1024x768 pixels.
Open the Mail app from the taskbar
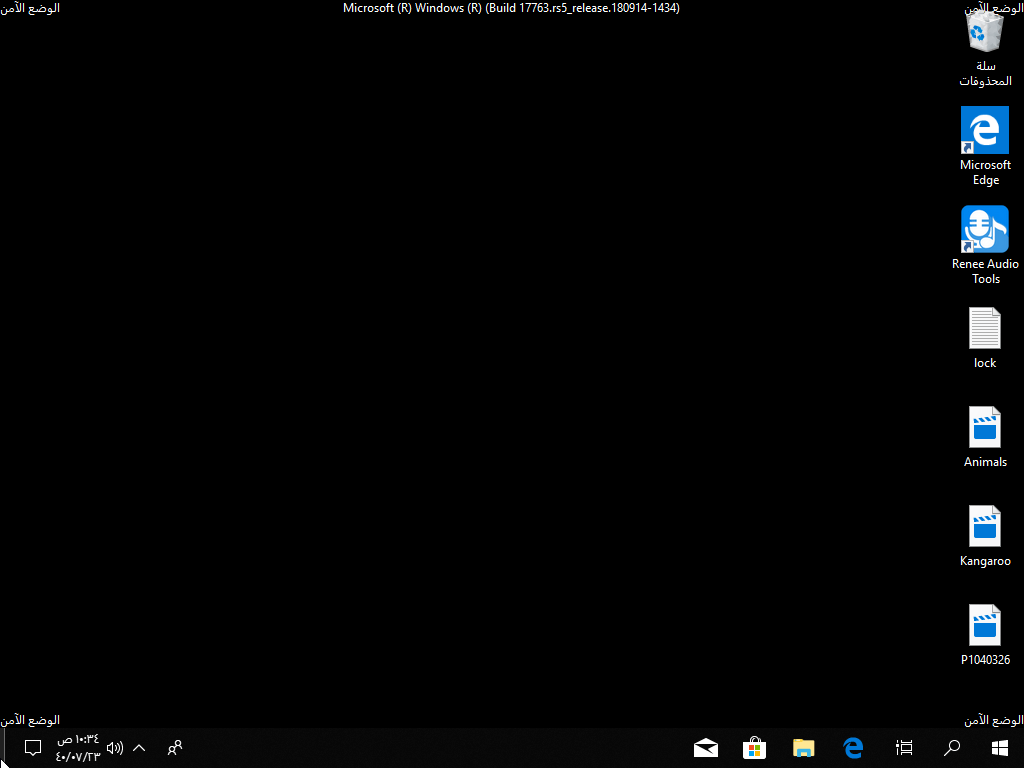point(705,748)
